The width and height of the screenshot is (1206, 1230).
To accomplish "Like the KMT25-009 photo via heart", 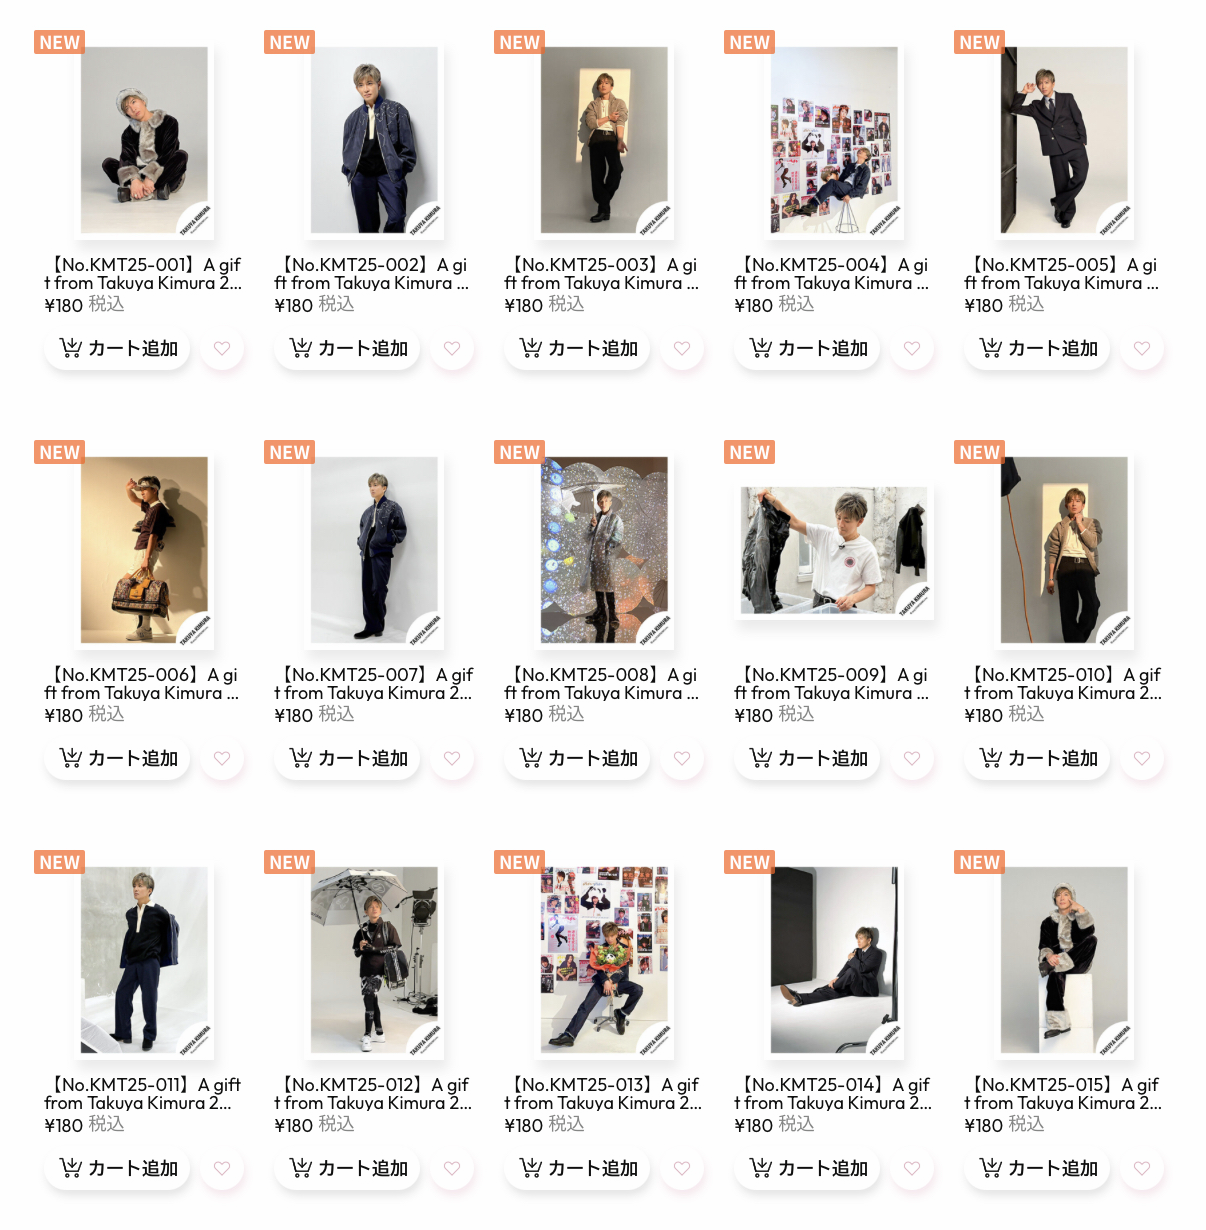I will pos(912,758).
